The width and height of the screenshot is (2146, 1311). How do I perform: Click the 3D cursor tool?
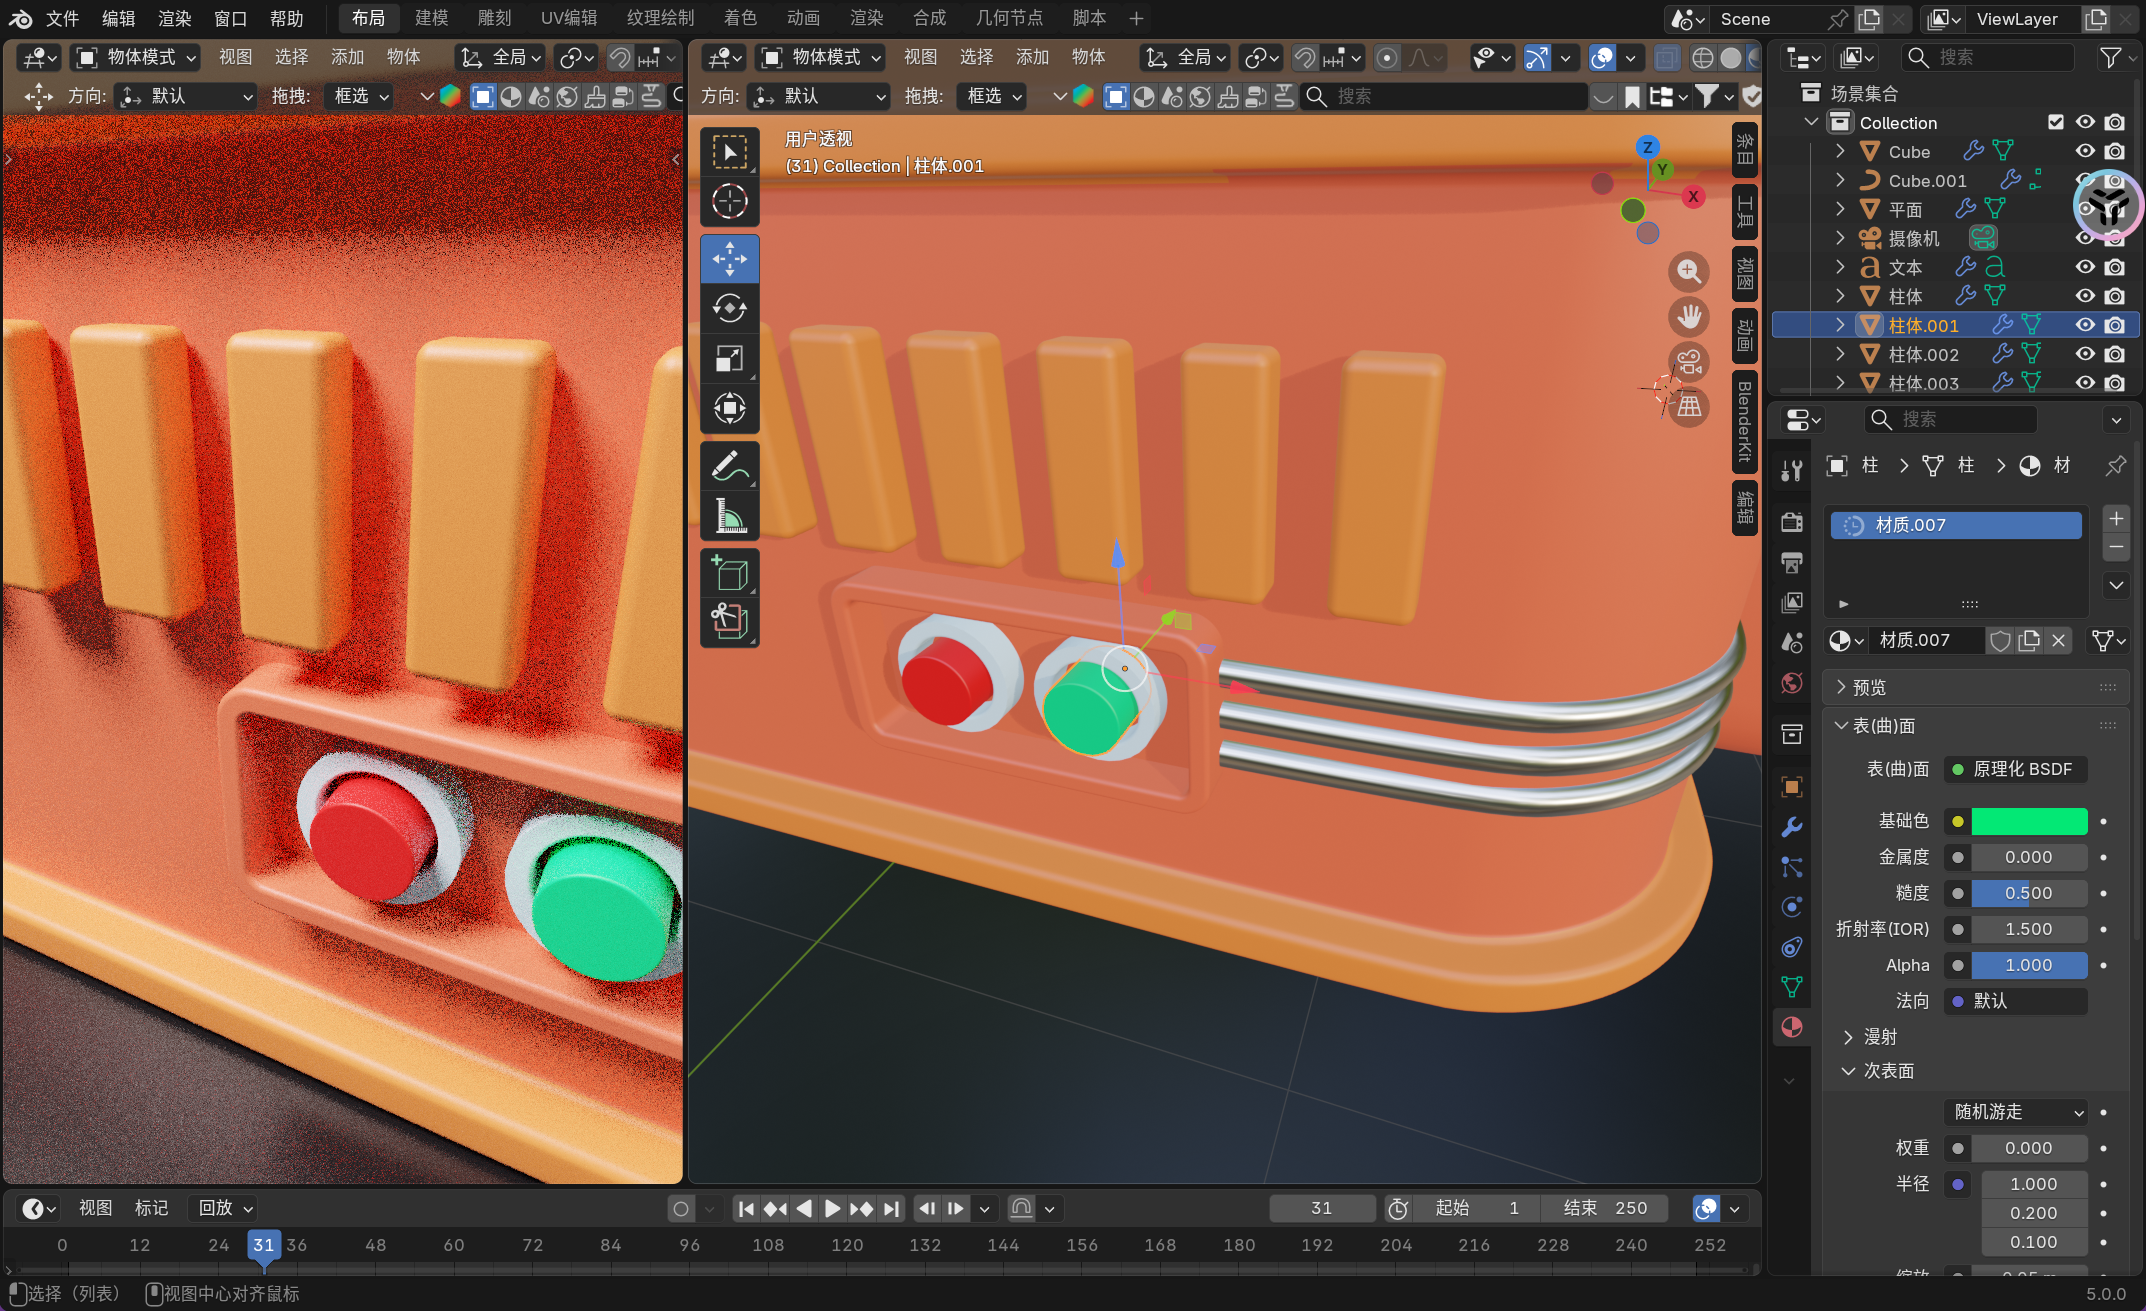tap(729, 201)
